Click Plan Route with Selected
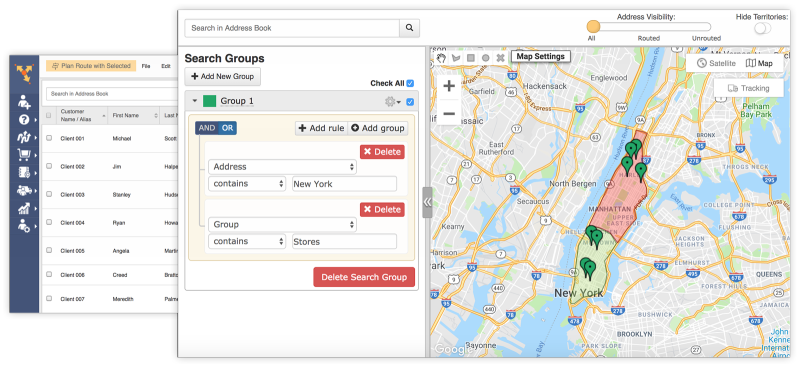 coord(91,66)
